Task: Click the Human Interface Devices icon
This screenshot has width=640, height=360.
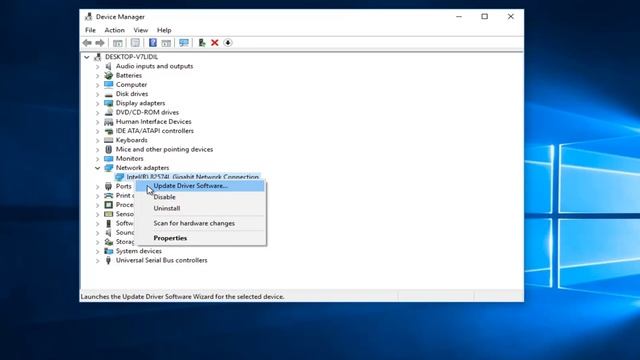Action: click(108, 122)
